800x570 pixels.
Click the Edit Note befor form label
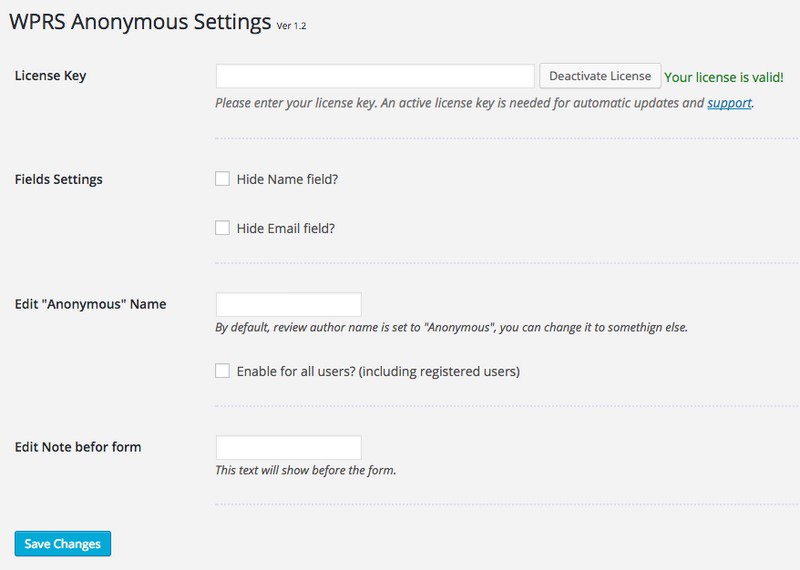(78, 447)
